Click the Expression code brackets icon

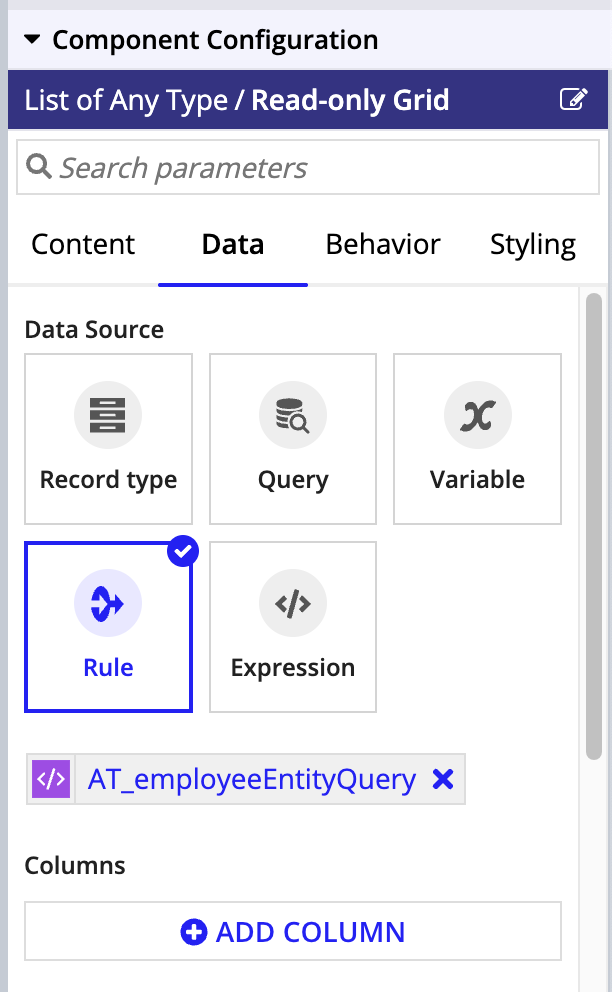[x=292, y=603]
